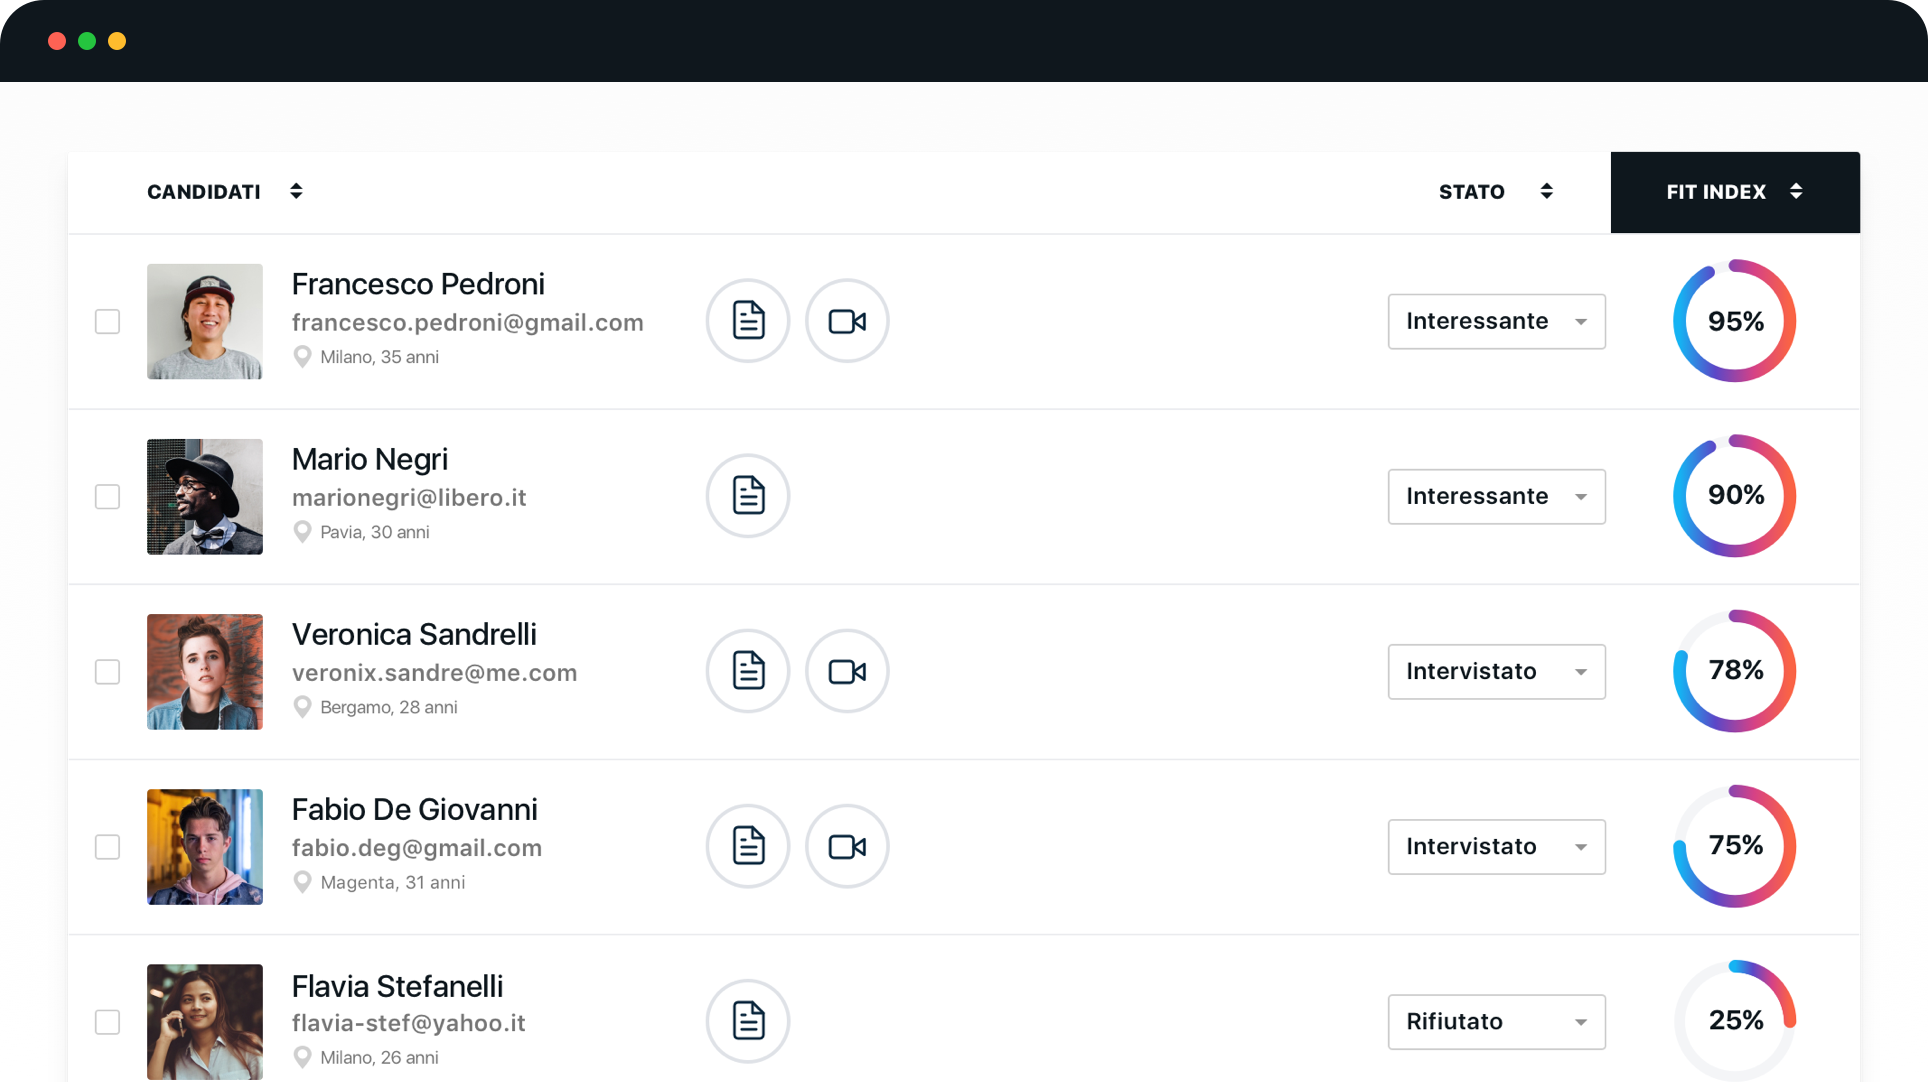
Task: Open Veronica Sandrelli's profile photo
Action: tap(204, 671)
